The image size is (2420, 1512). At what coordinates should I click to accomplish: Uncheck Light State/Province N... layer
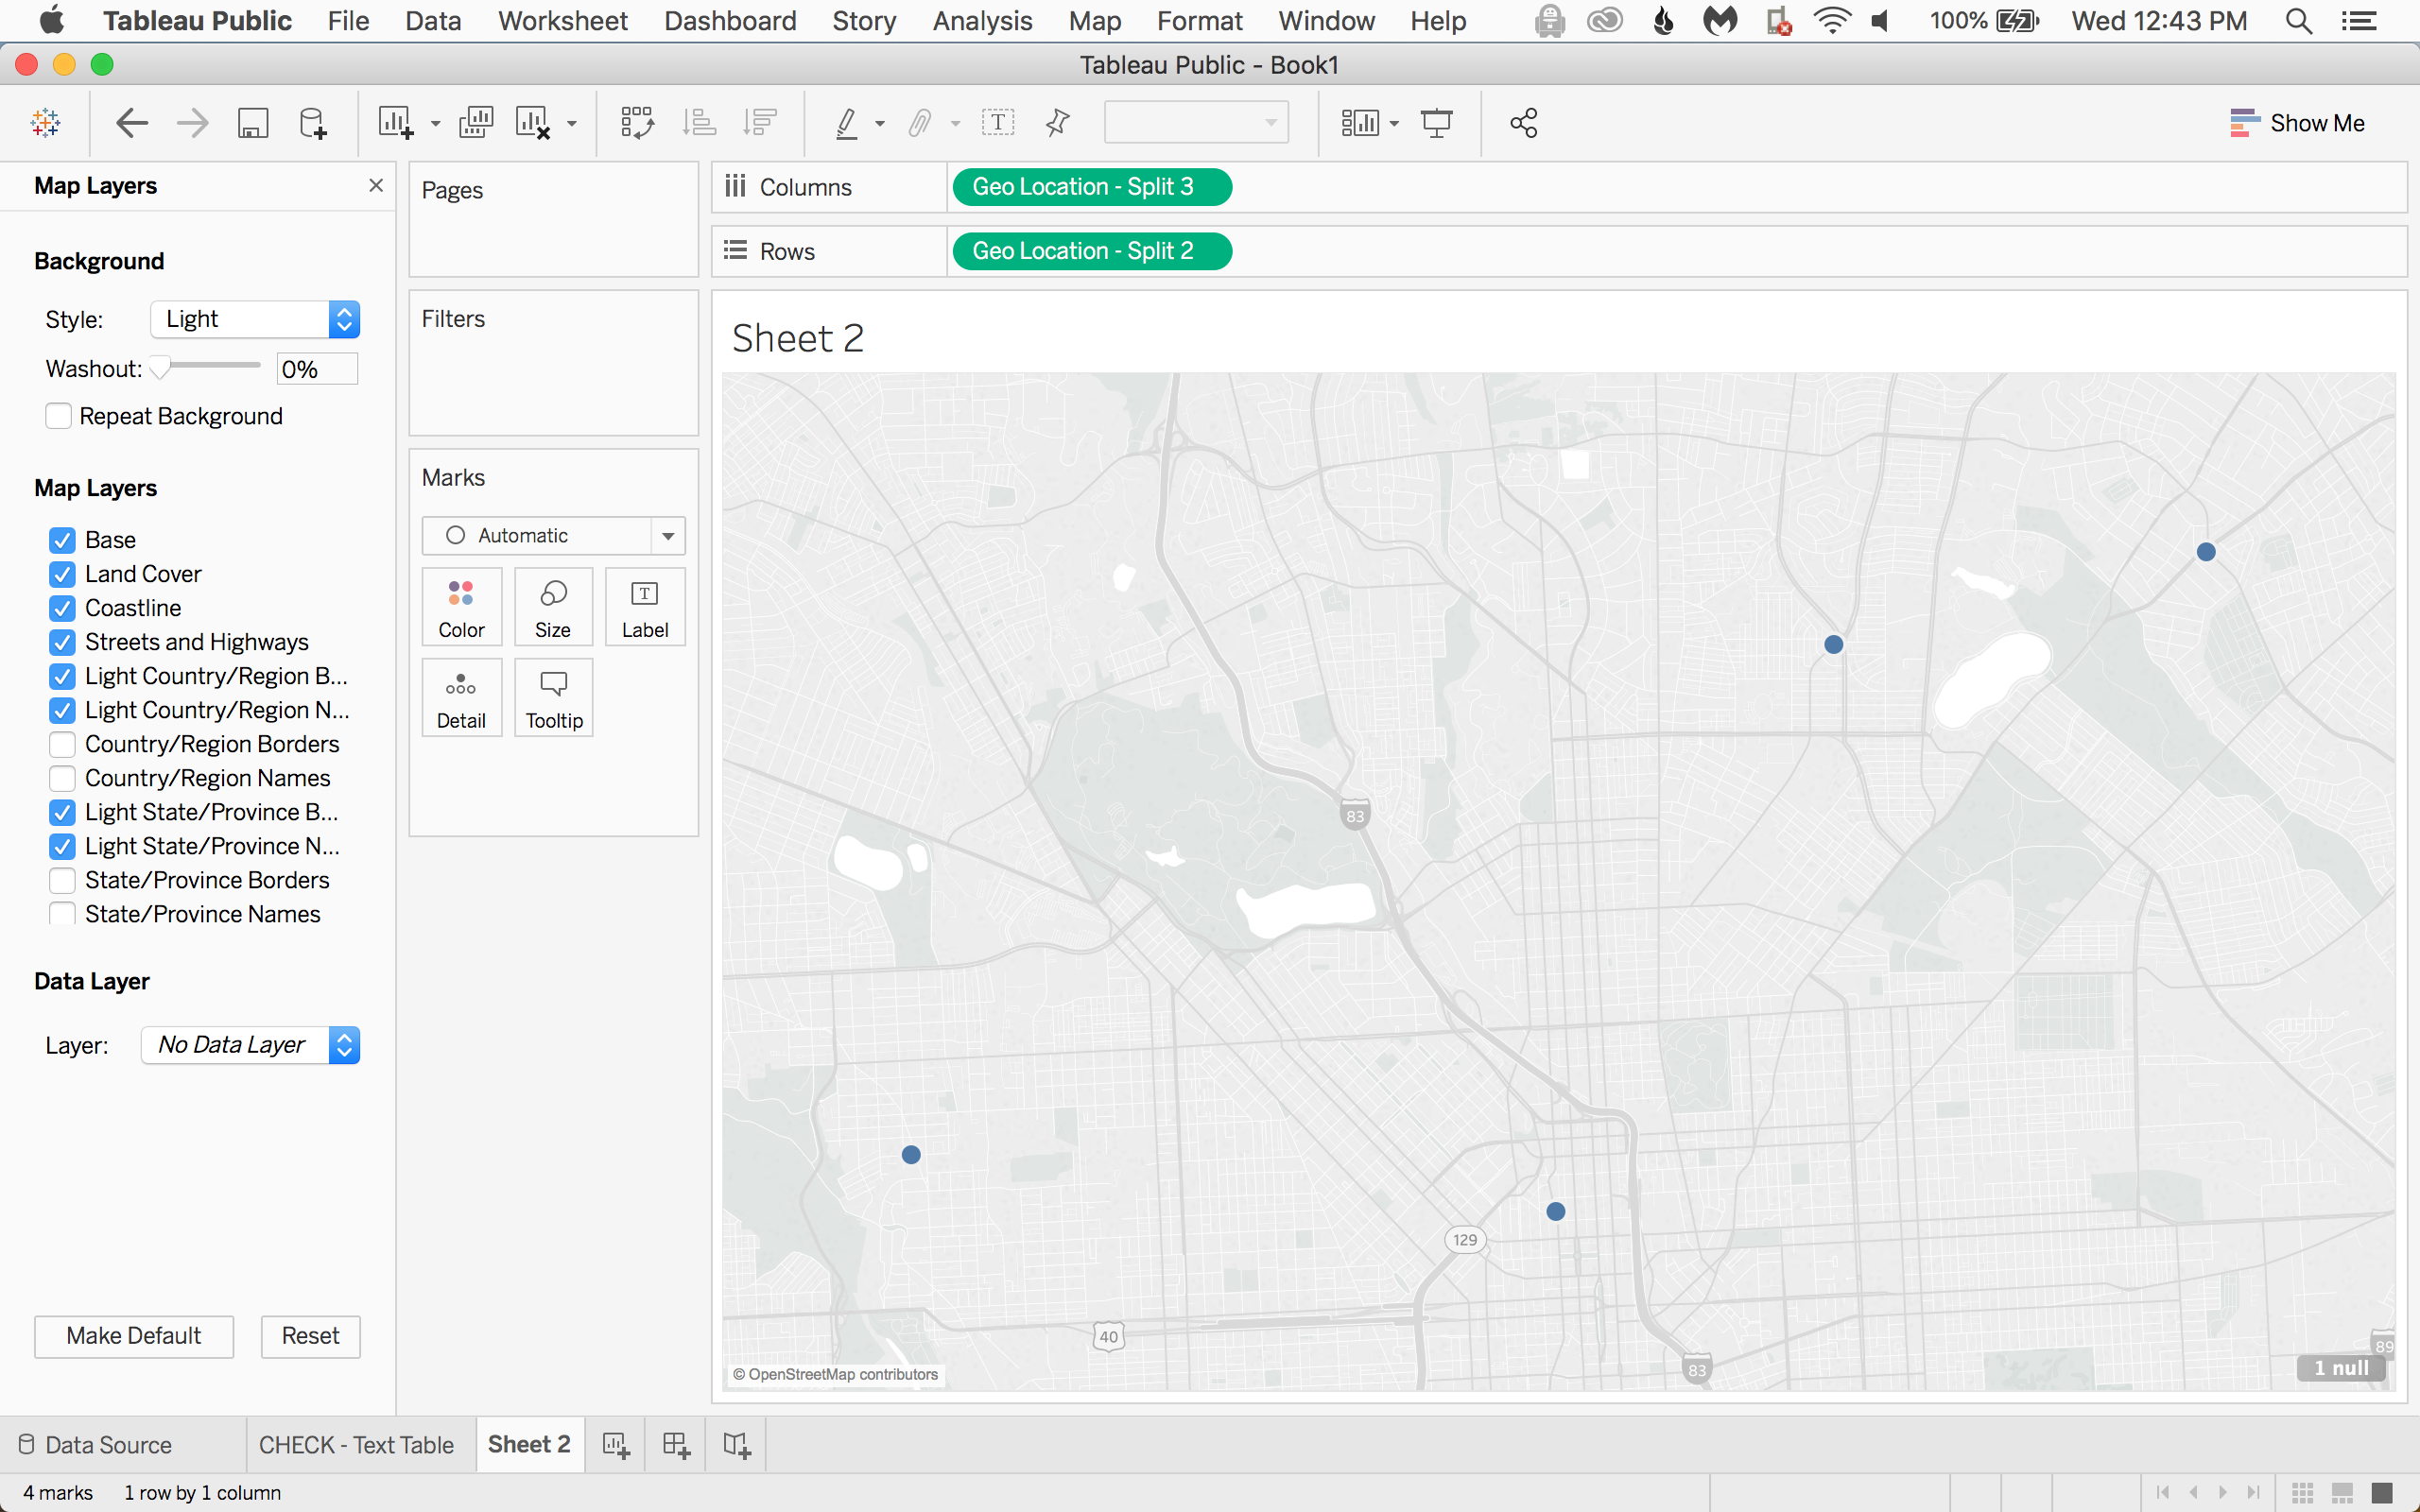pos(62,846)
